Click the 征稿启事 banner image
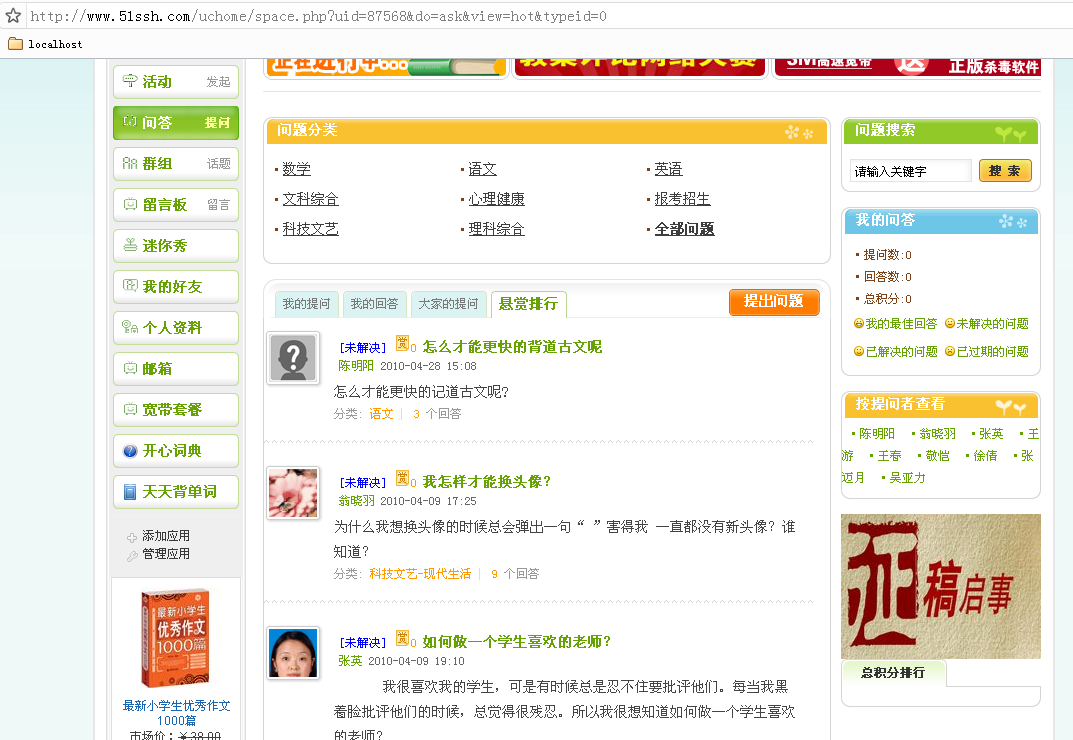Viewport: 1073px width, 740px height. click(941, 586)
